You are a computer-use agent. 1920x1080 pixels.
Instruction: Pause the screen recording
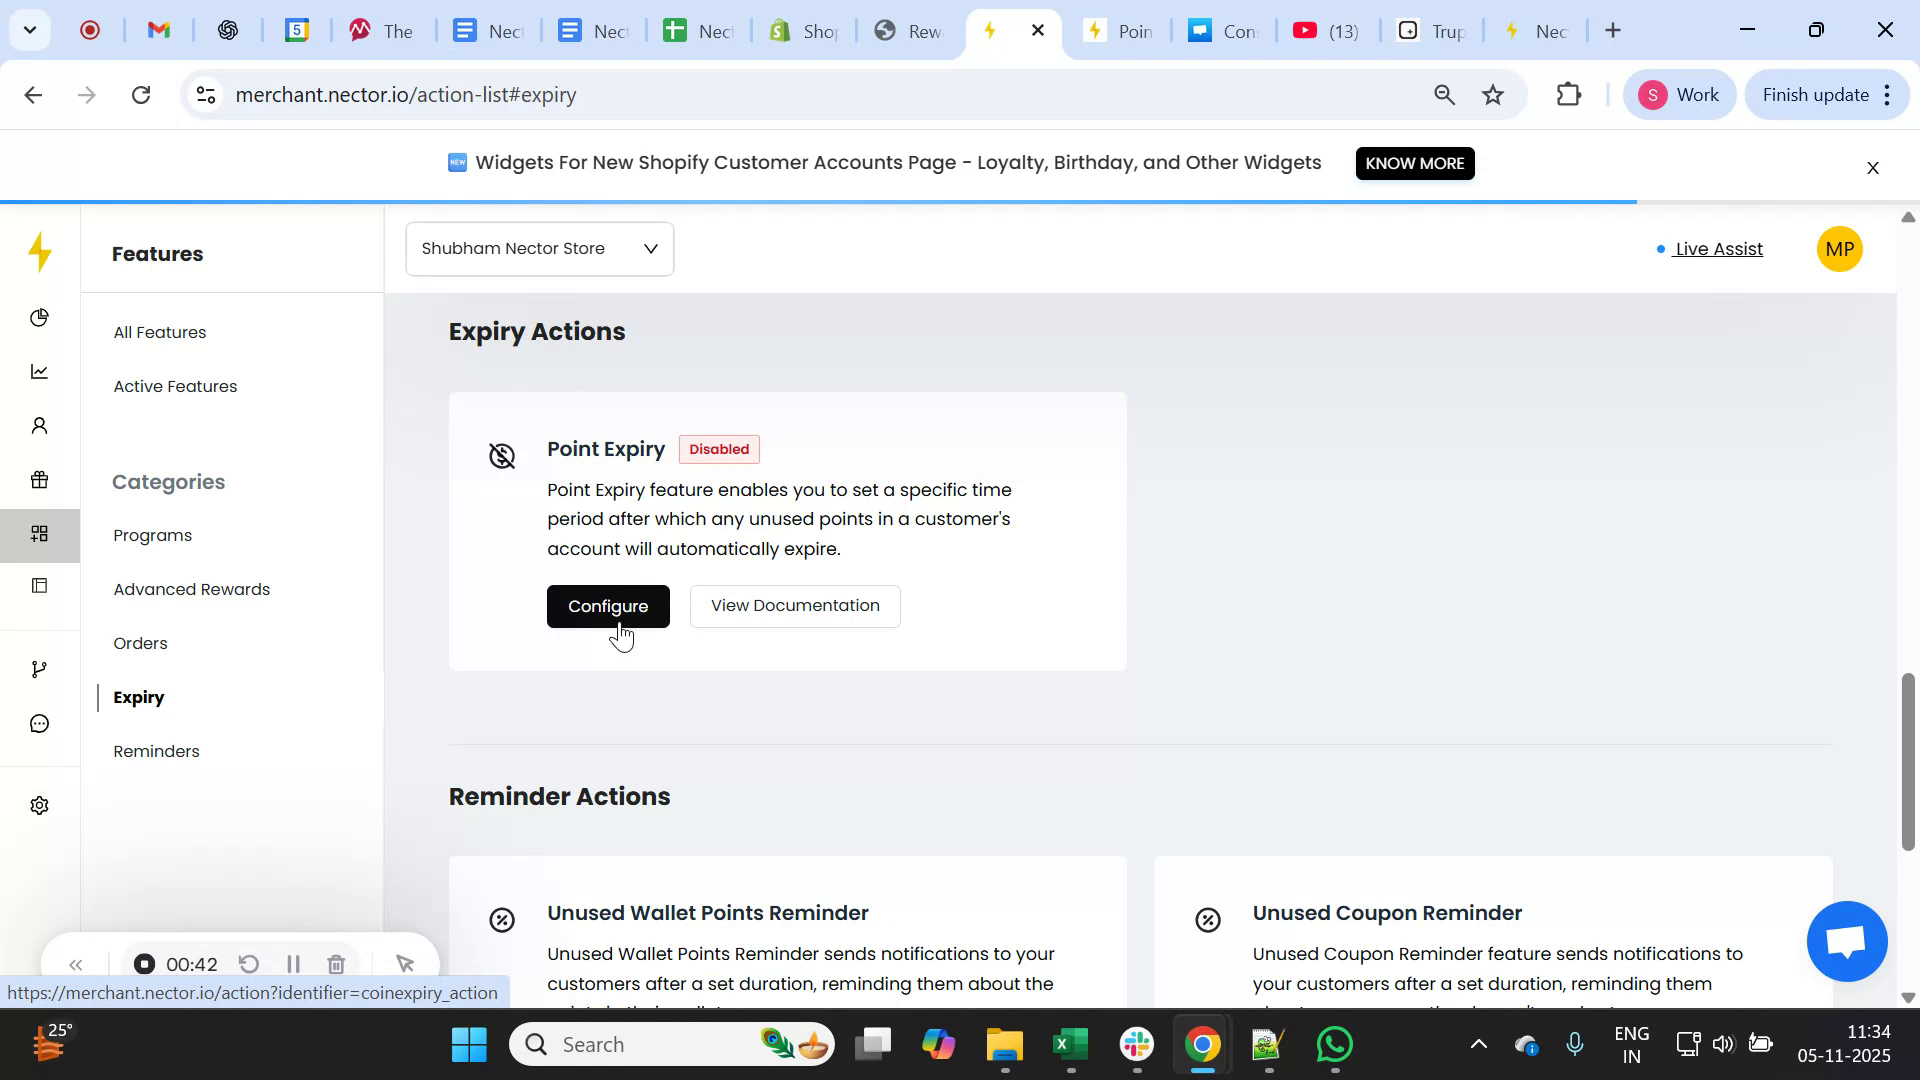(x=293, y=964)
